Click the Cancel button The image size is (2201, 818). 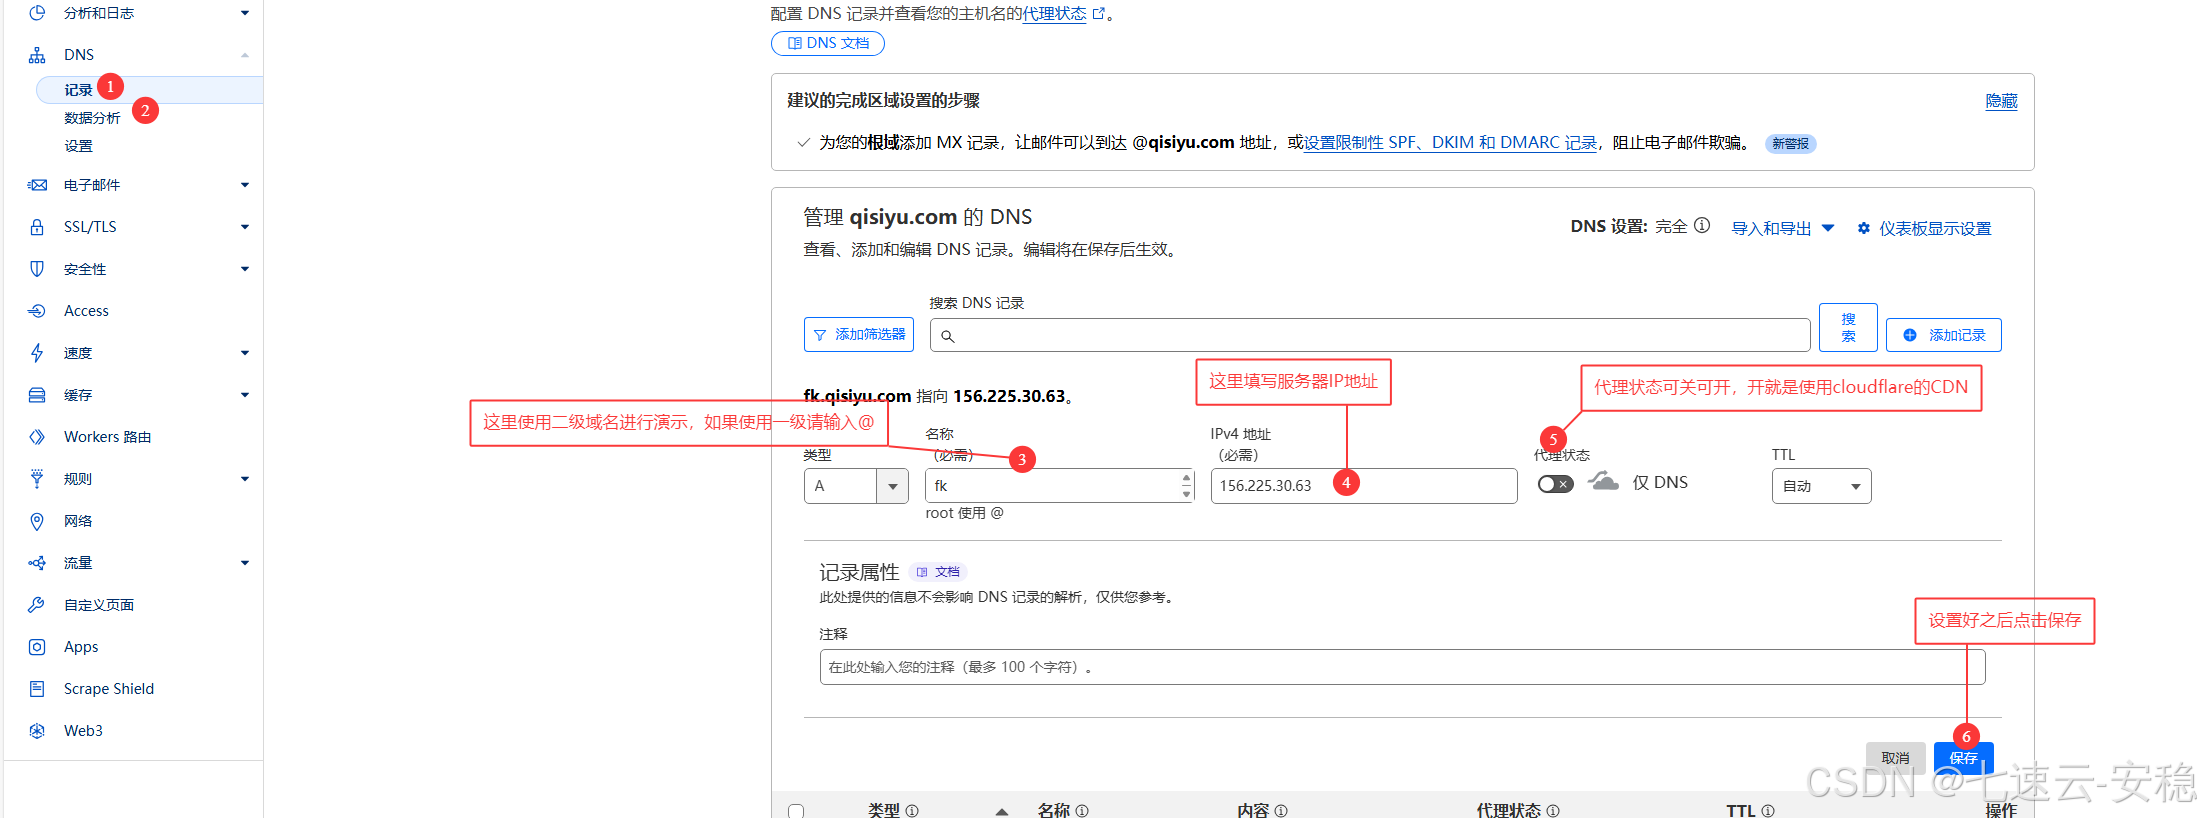[x=1895, y=757]
